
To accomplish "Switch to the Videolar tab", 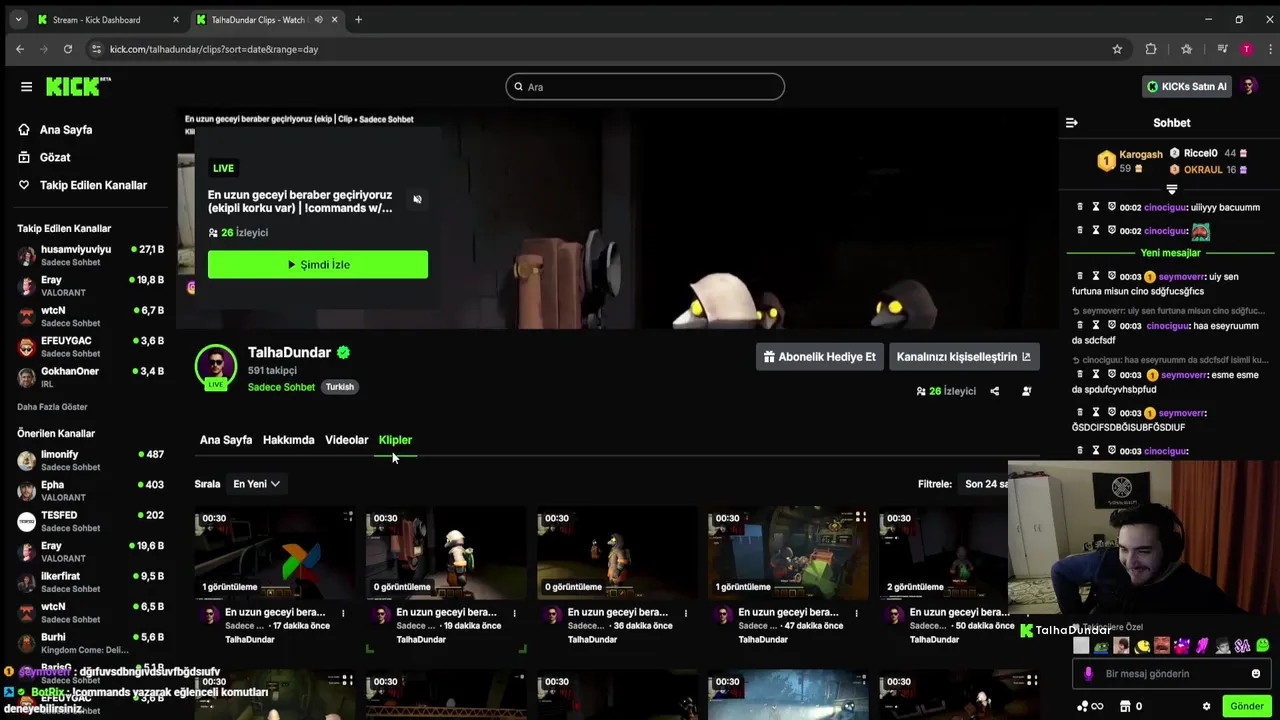I will click(x=346, y=440).
